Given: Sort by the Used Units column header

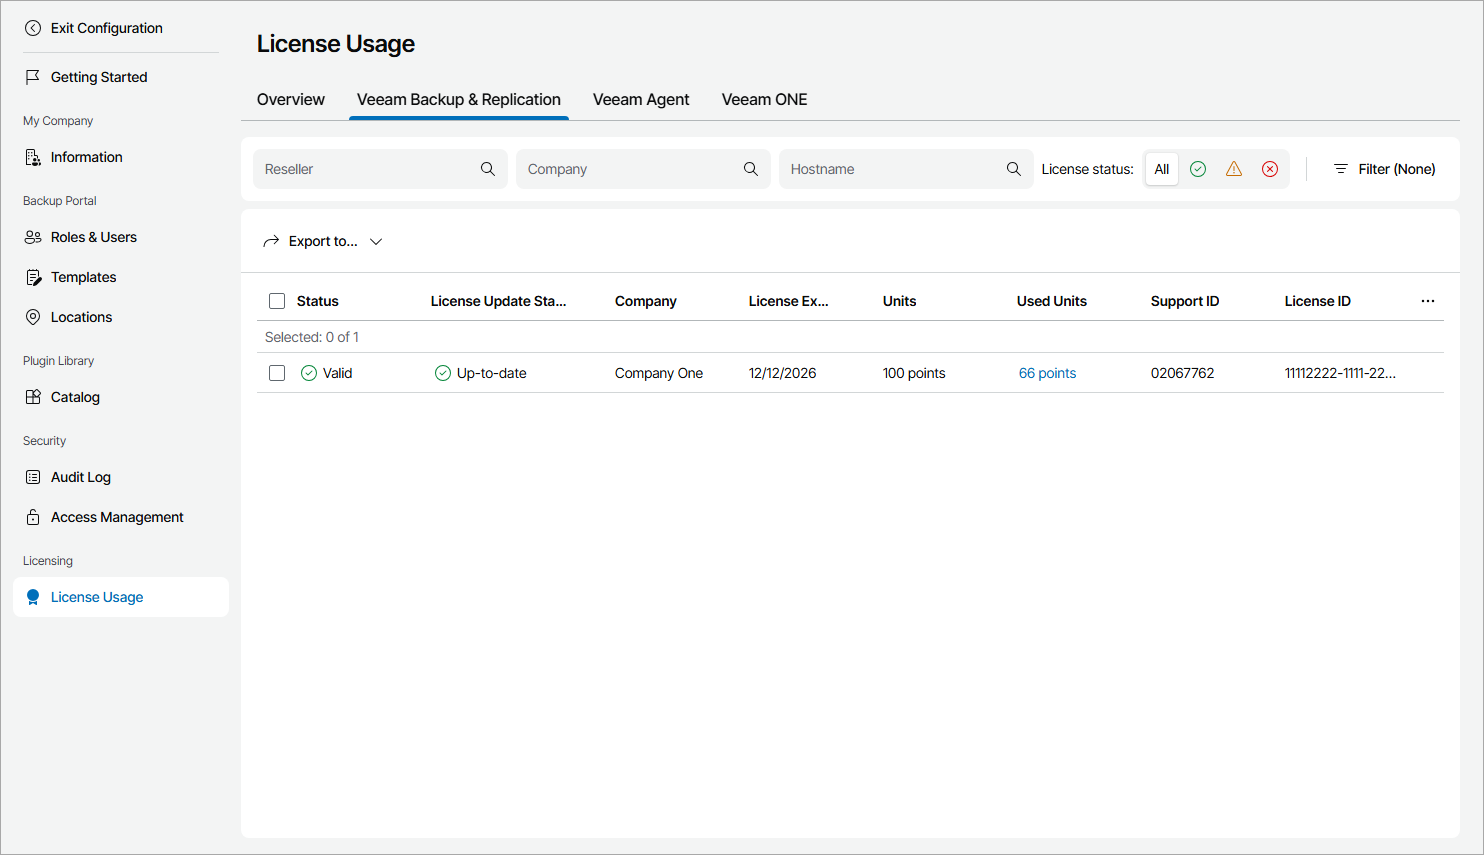Looking at the screenshot, I should pyautogui.click(x=1052, y=301).
